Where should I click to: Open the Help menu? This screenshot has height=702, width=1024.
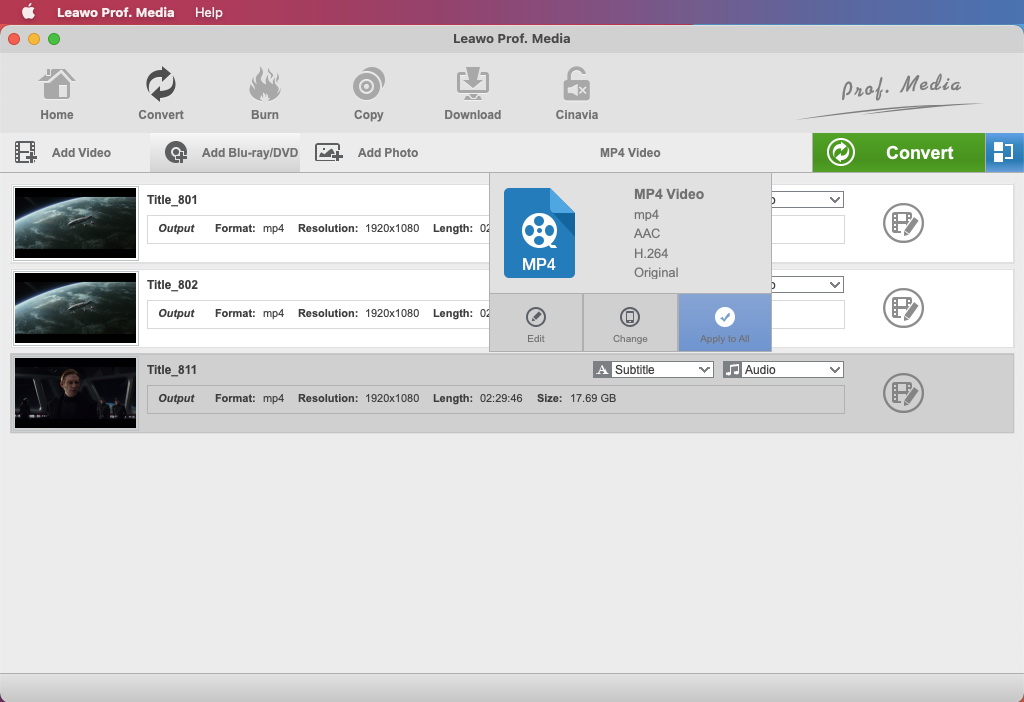[x=209, y=12]
